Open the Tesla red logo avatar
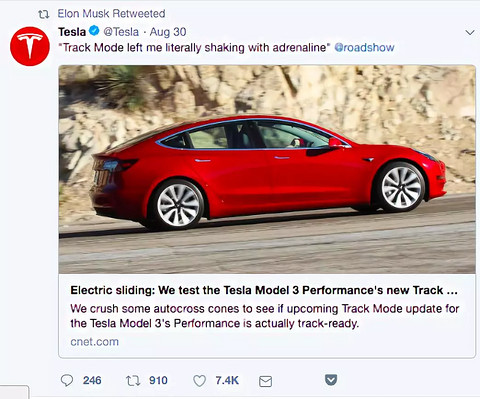Screen dimensions: 480x399 click(30, 46)
